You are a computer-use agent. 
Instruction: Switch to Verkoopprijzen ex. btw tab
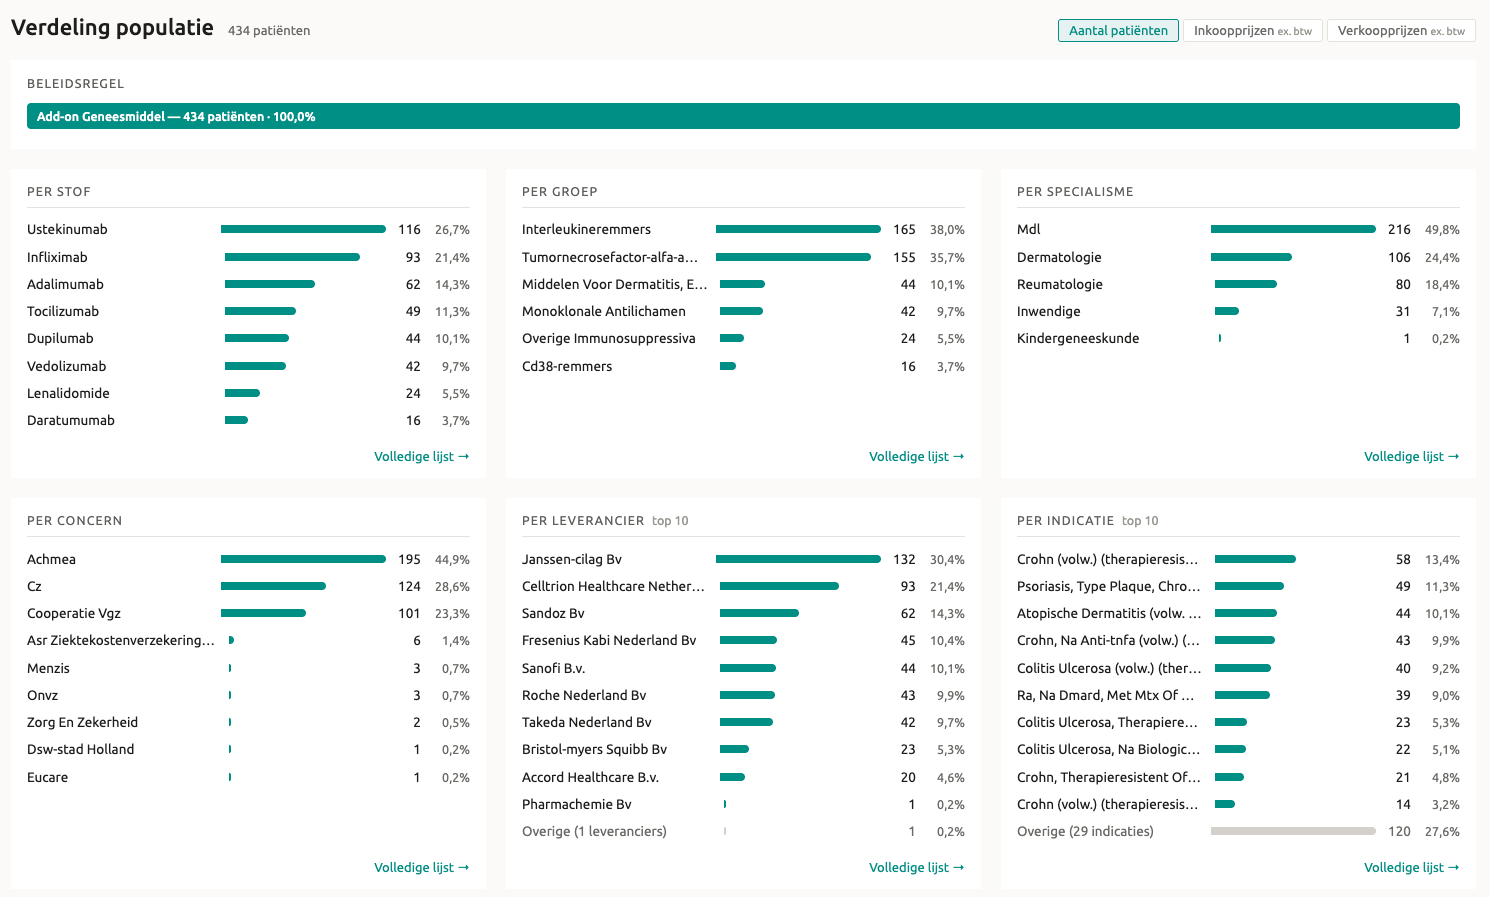pyautogui.click(x=1401, y=31)
